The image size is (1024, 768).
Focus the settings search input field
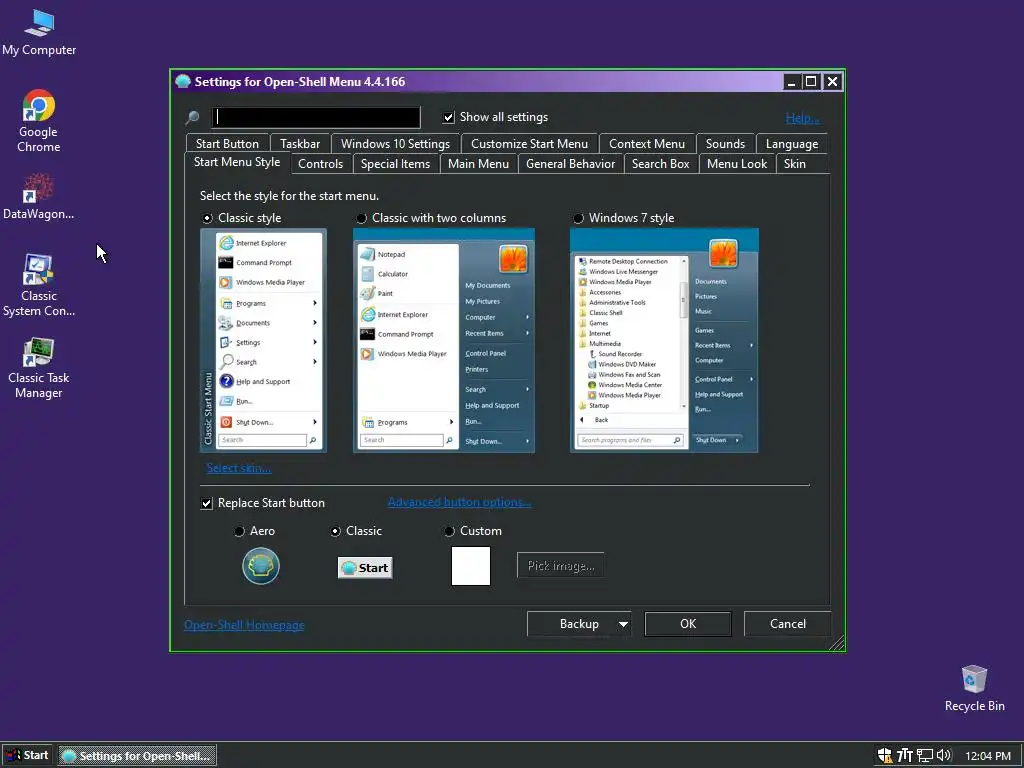tap(316, 118)
